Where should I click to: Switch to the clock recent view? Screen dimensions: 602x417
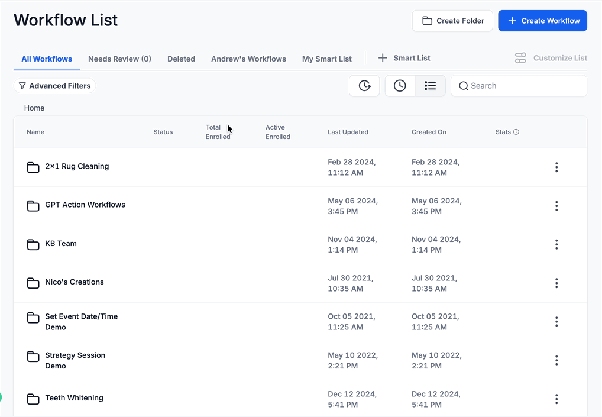pyautogui.click(x=400, y=86)
